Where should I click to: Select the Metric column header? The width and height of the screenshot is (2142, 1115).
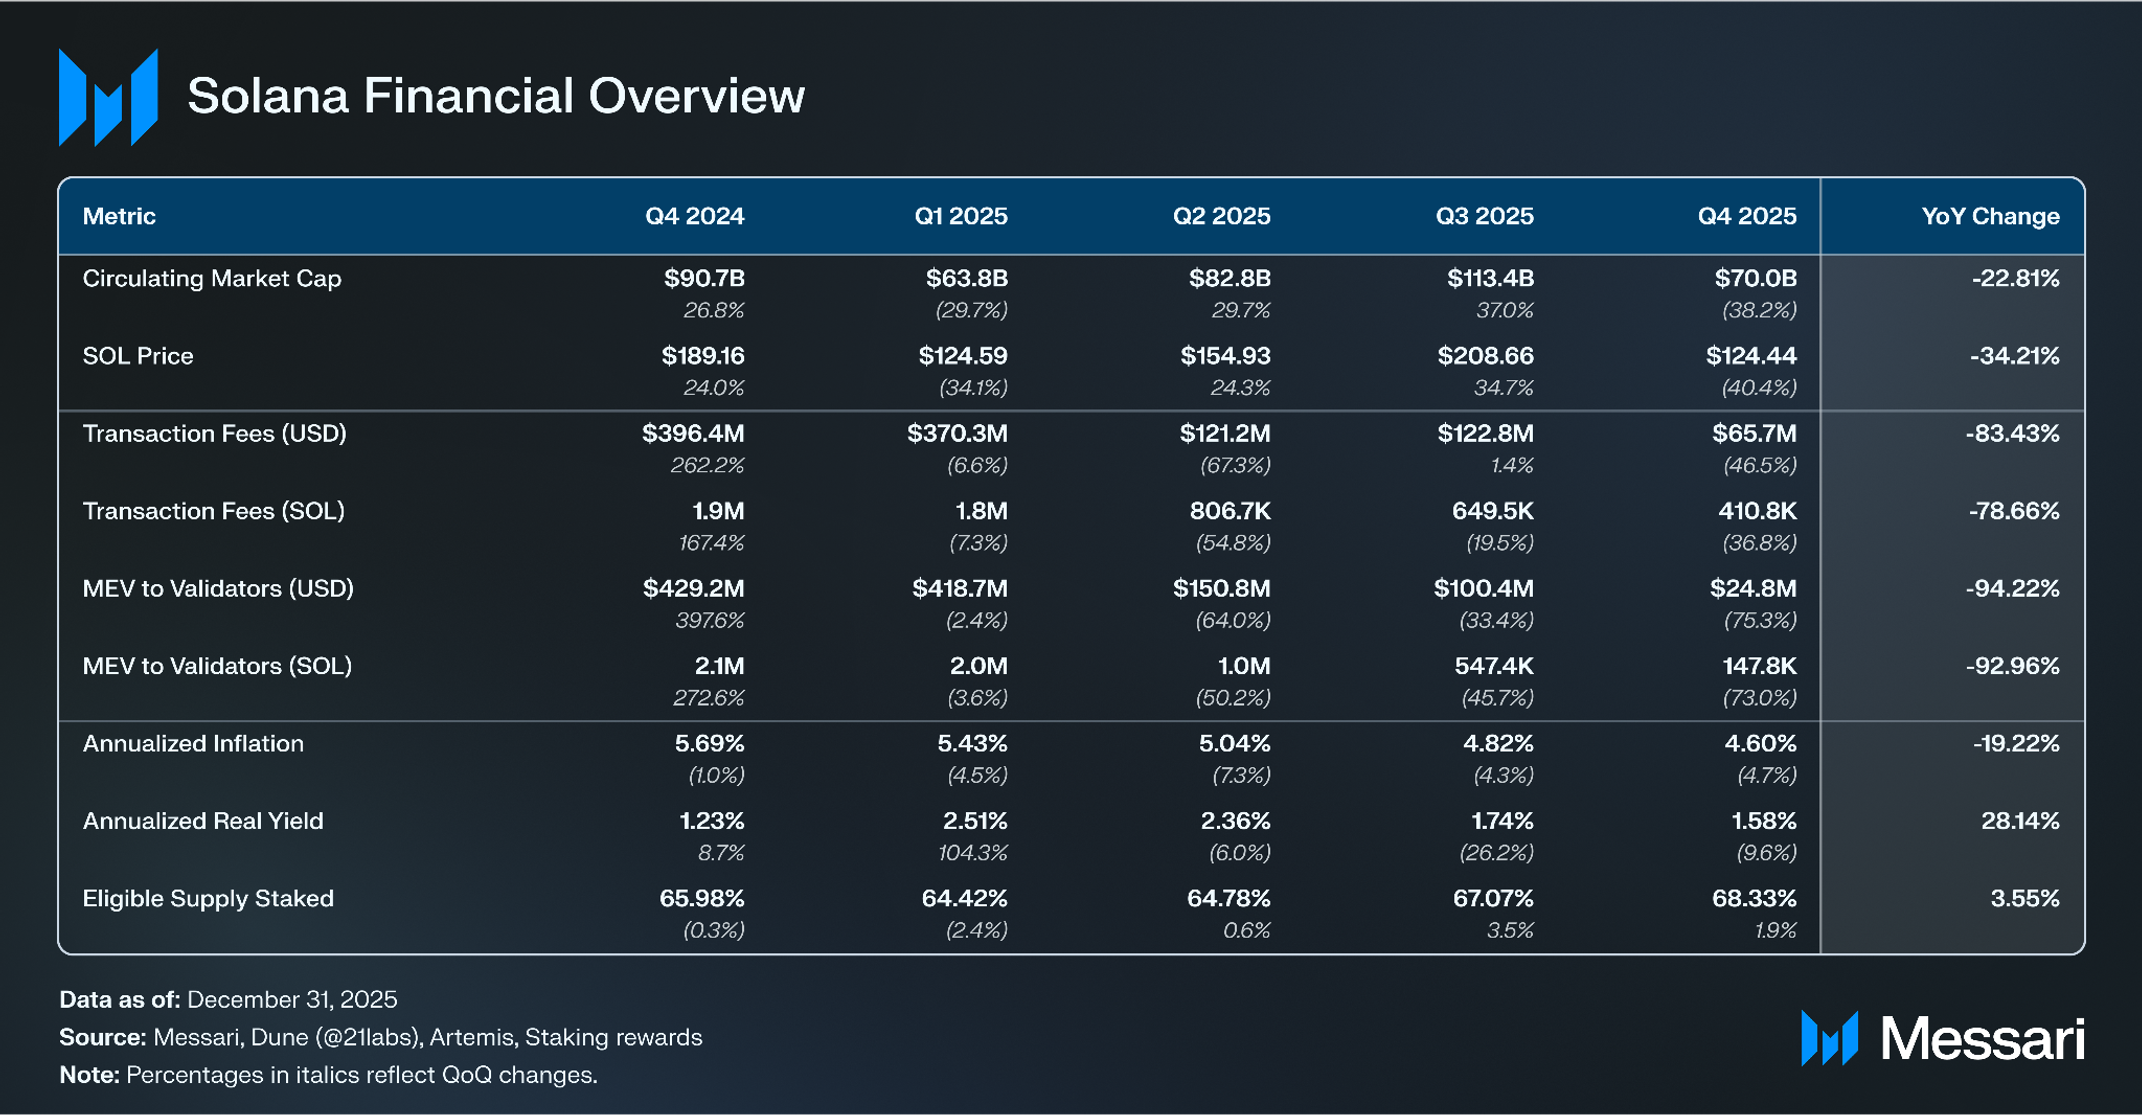119,216
